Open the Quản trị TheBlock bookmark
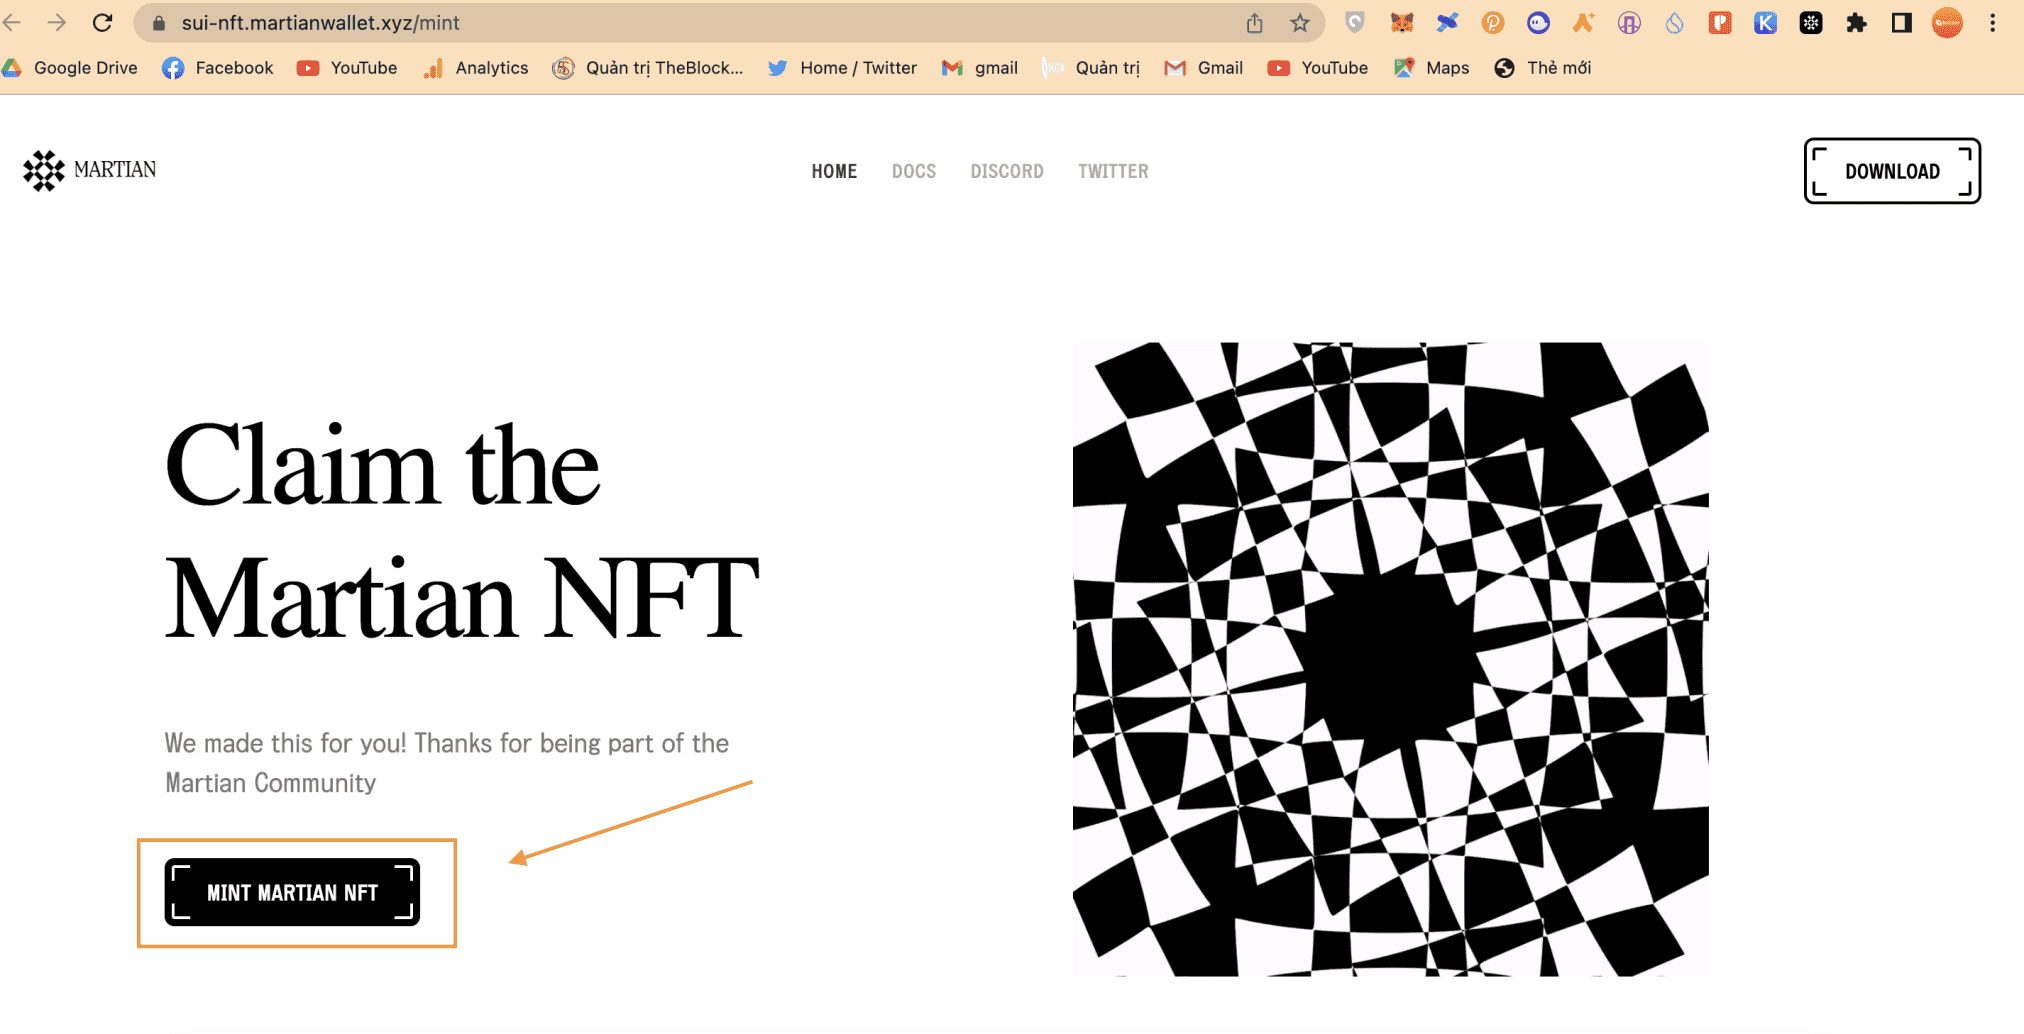 648,68
